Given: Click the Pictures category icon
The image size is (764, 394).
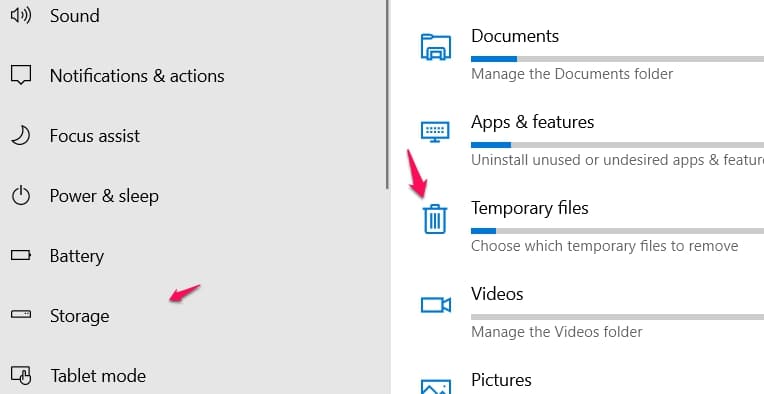Looking at the screenshot, I should pyautogui.click(x=436, y=387).
